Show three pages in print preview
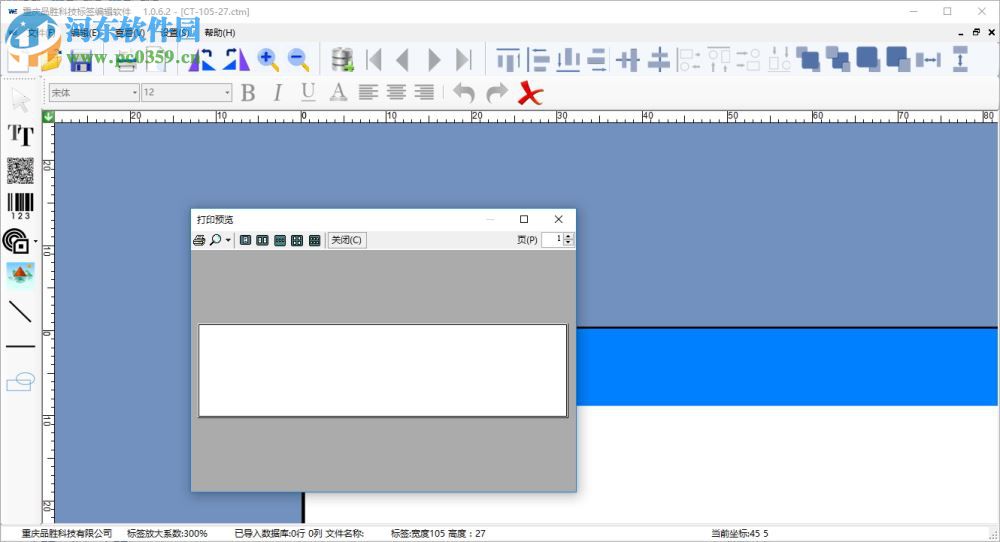This screenshot has height=542, width=1000. coord(280,240)
